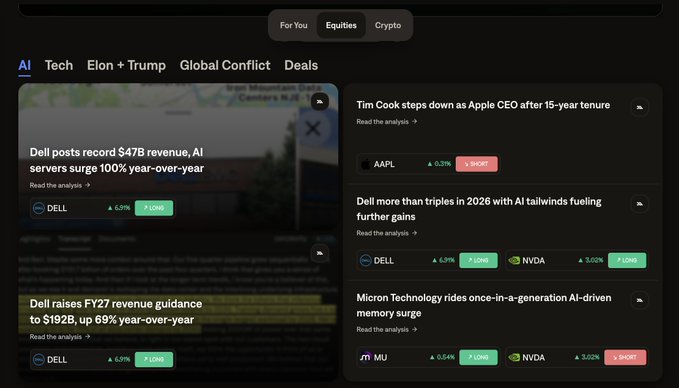Click NVDA LONG button under 'Dell more than triples'

627,261
